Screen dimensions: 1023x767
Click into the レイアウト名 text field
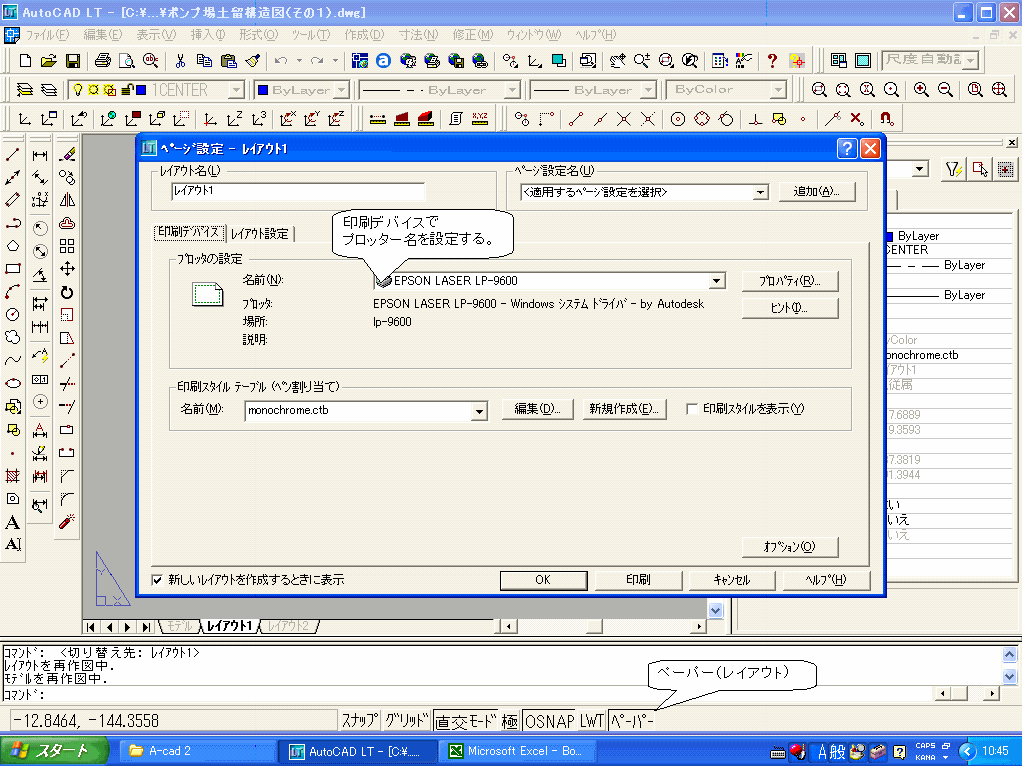298,191
